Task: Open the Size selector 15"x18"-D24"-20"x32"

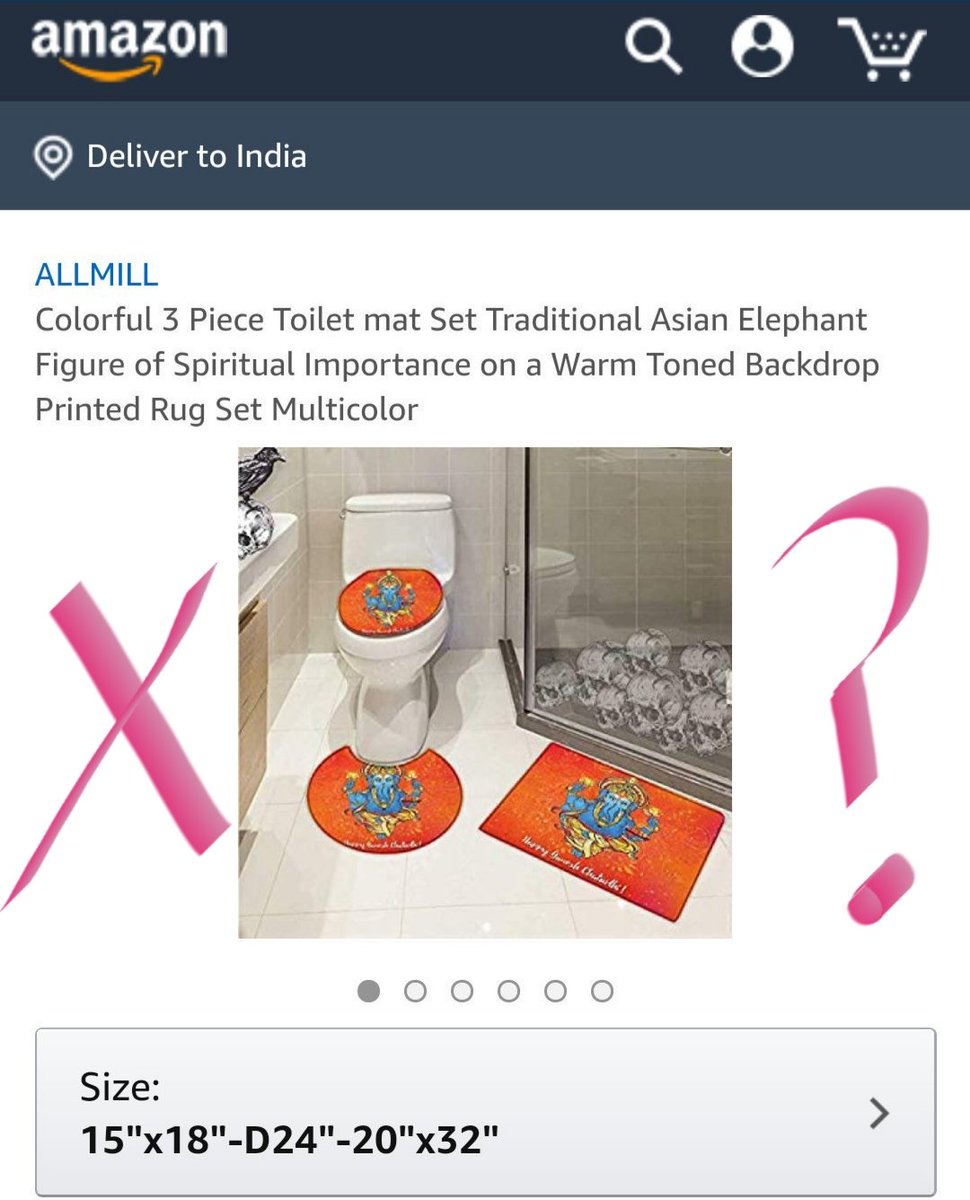Action: coord(485,1112)
